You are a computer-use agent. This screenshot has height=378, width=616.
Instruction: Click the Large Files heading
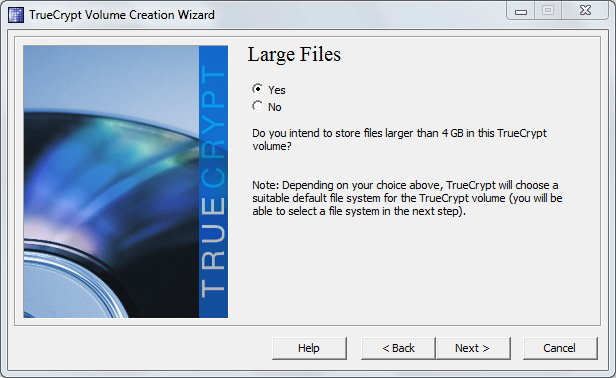[294, 55]
